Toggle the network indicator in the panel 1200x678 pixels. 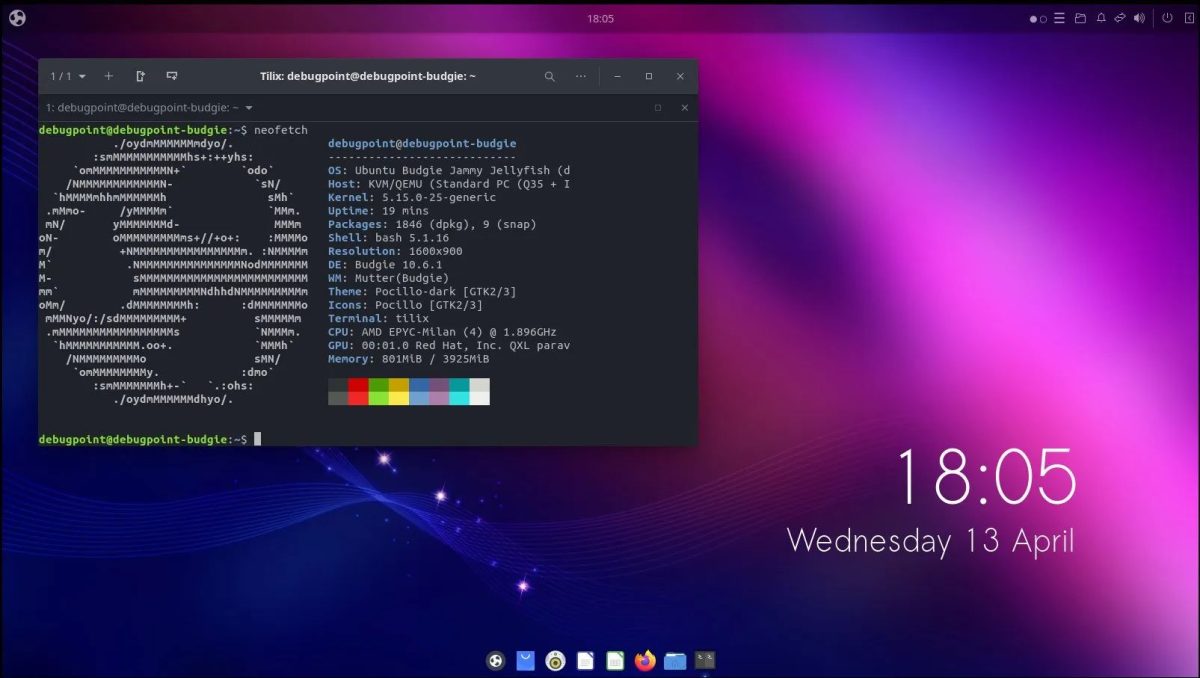tap(1119, 18)
